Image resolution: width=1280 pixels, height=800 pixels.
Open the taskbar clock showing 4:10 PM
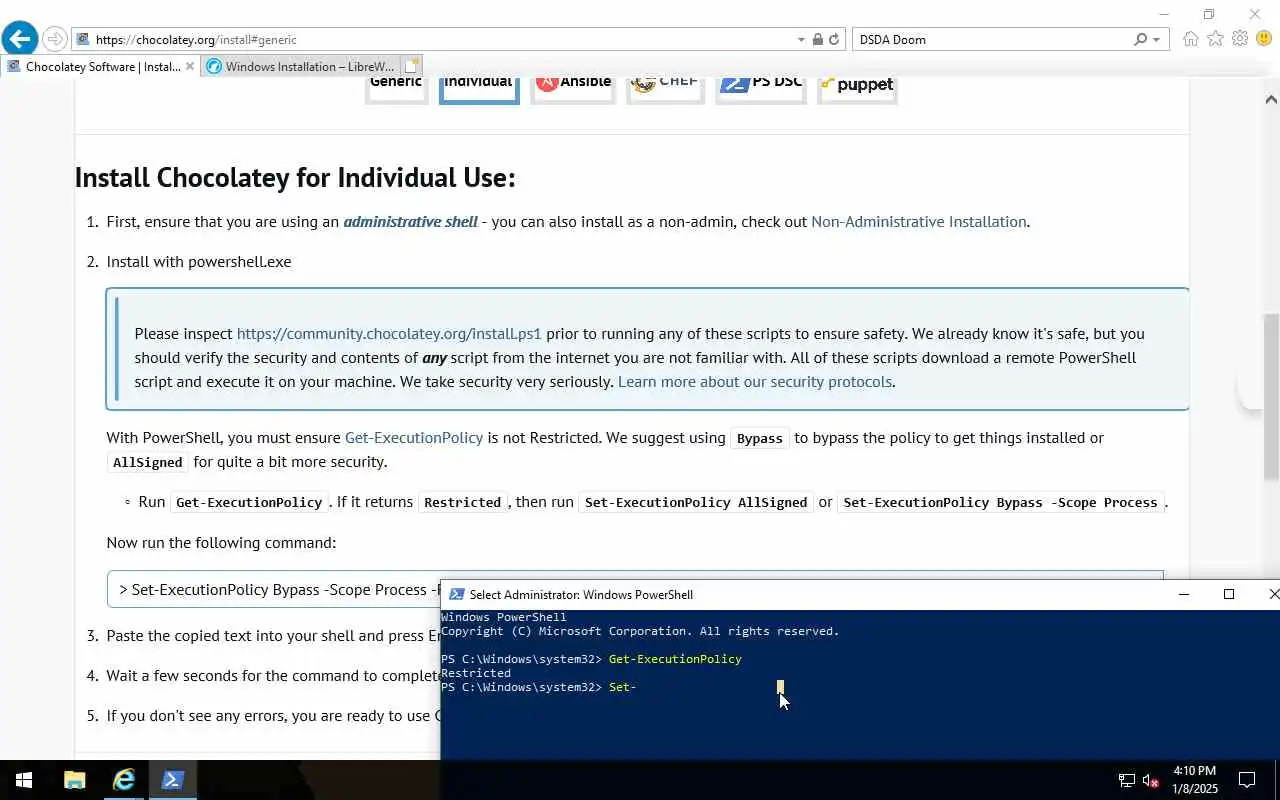(1194, 780)
